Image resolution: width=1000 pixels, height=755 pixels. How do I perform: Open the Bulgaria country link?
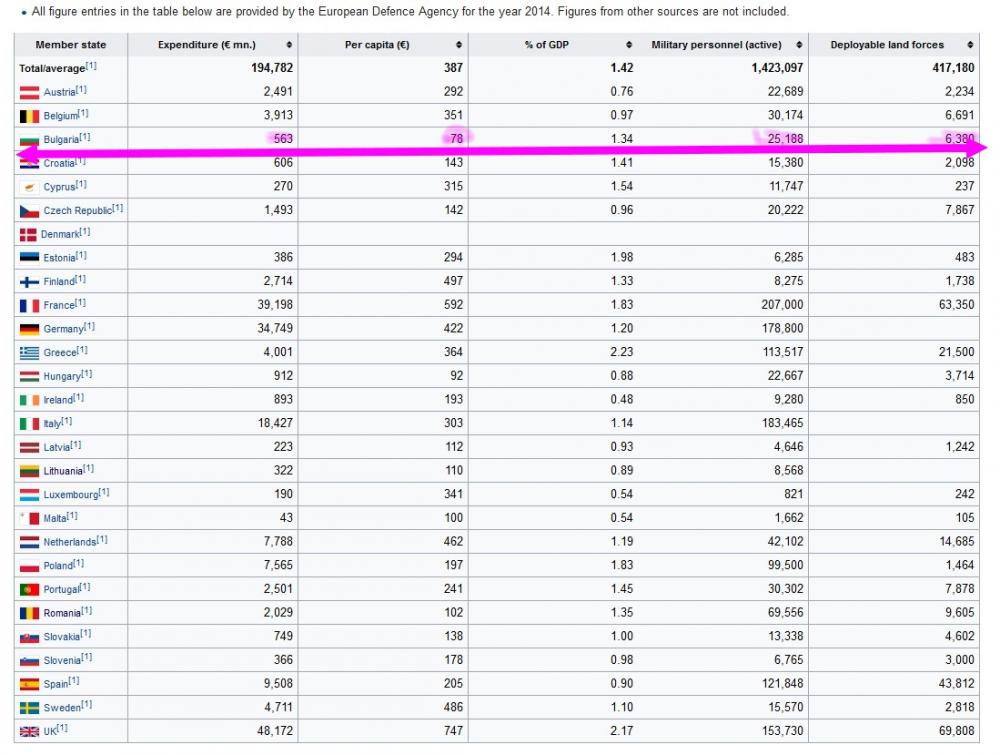pyautogui.click(x=61, y=140)
